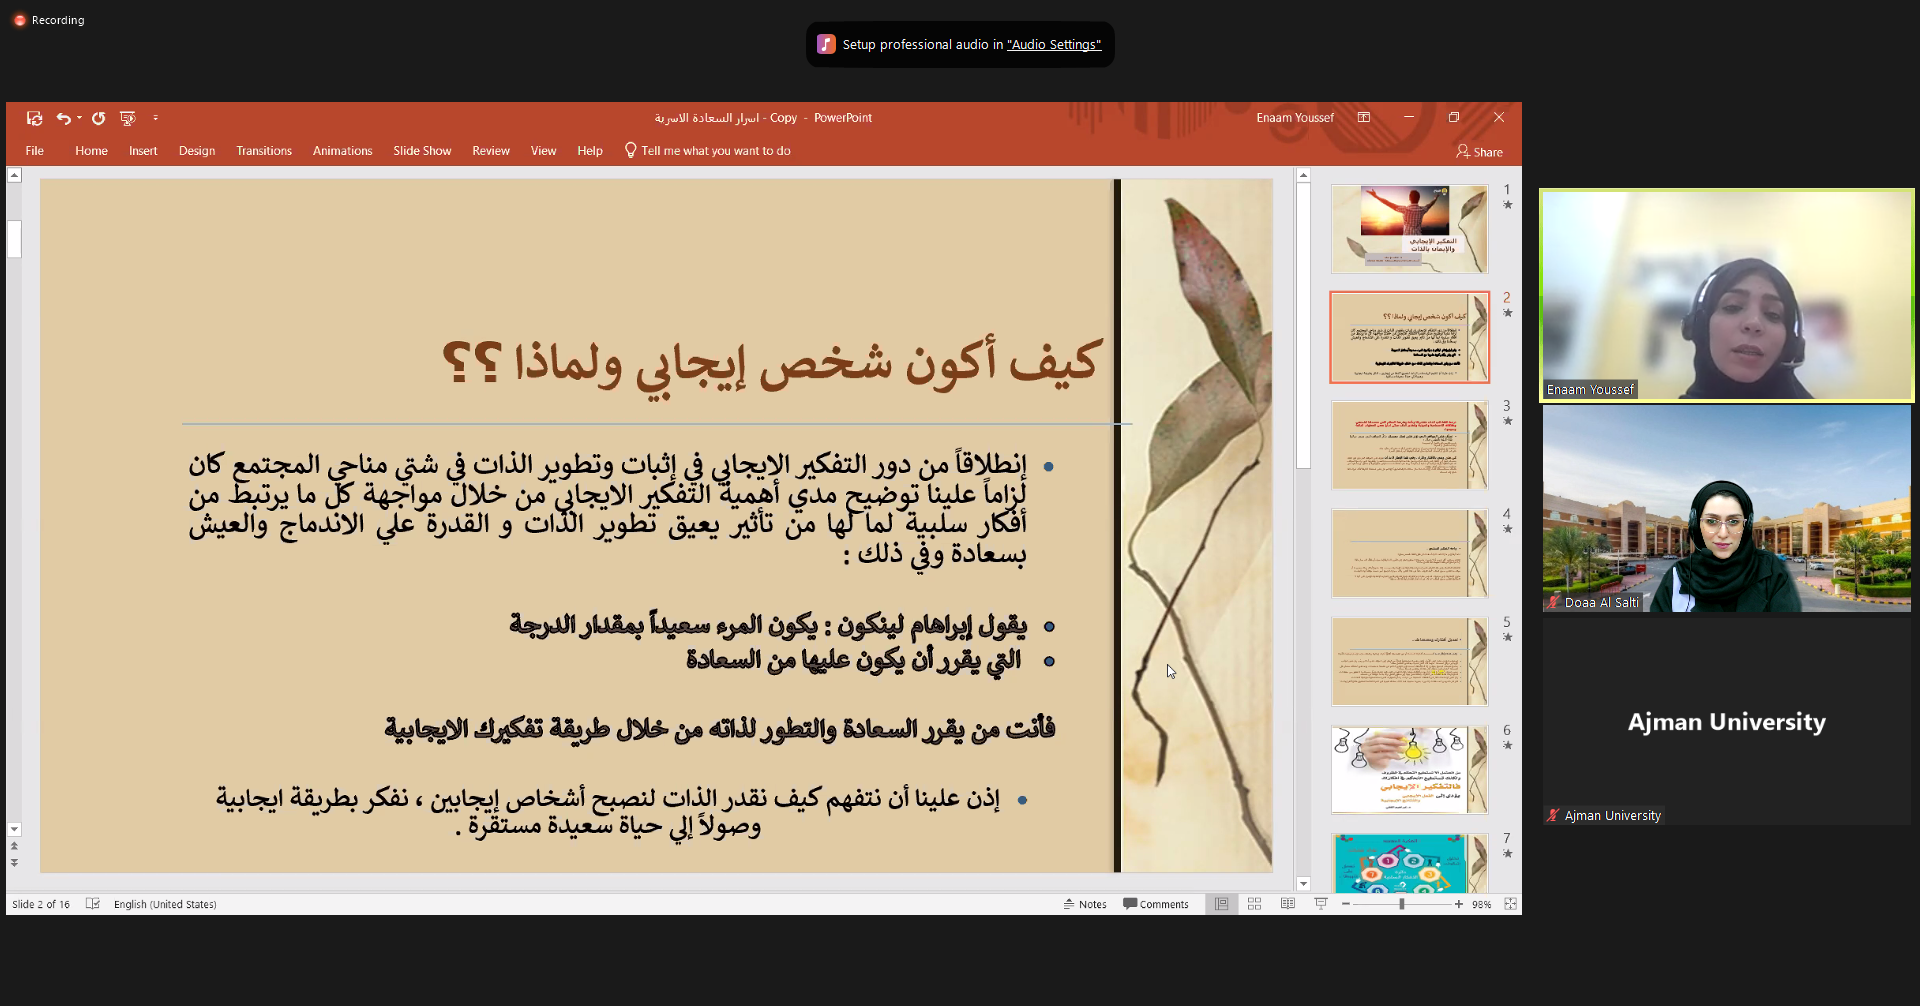Start slideshow from beginning via Quick Access icon
1920x1006 pixels.
[127, 118]
